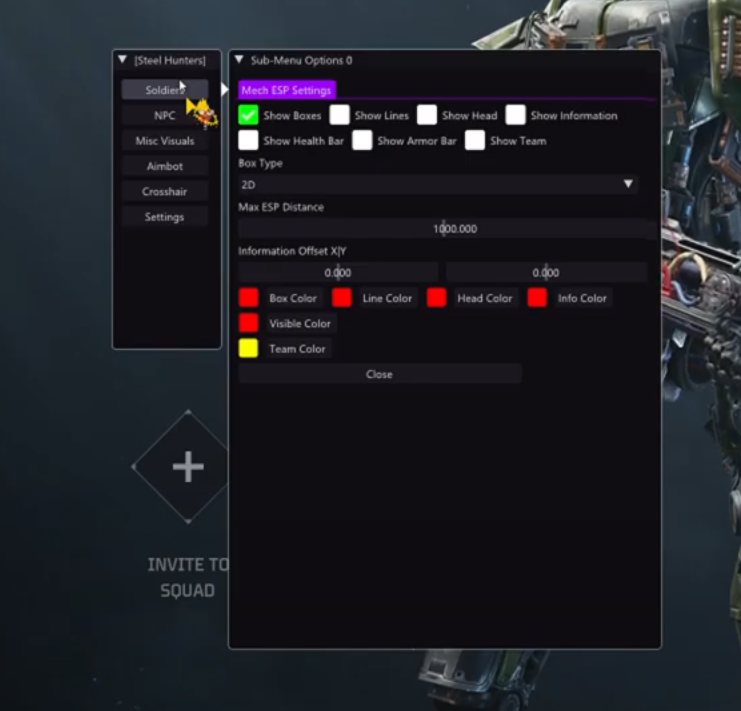
Task: Open the yellow Team Color swatch
Action: [249, 349]
